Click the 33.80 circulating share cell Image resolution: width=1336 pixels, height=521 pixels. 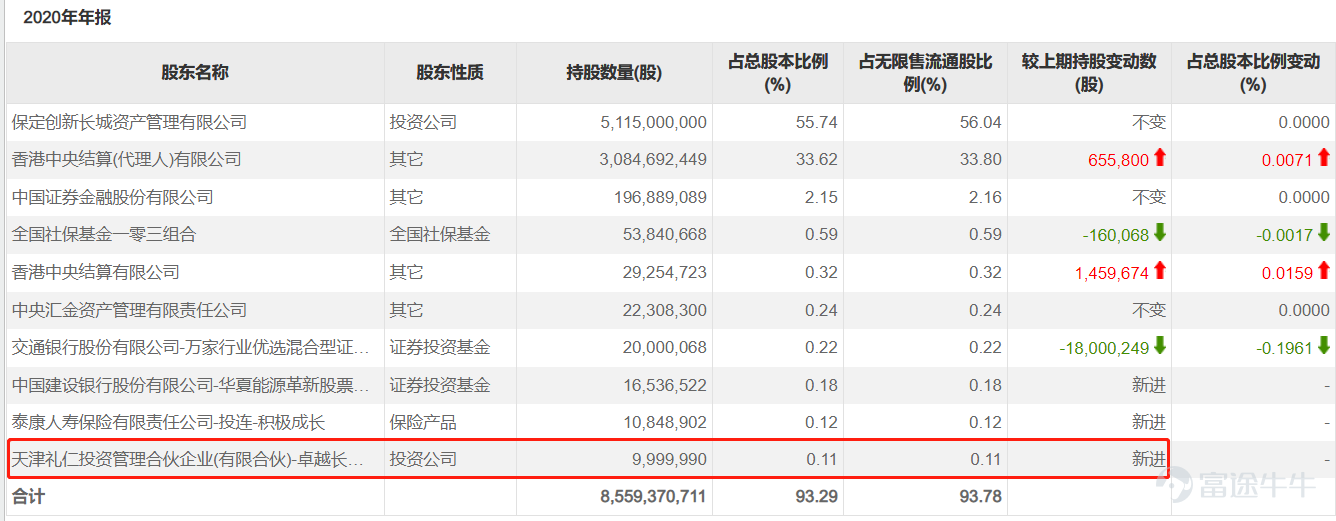pos(983,159)
